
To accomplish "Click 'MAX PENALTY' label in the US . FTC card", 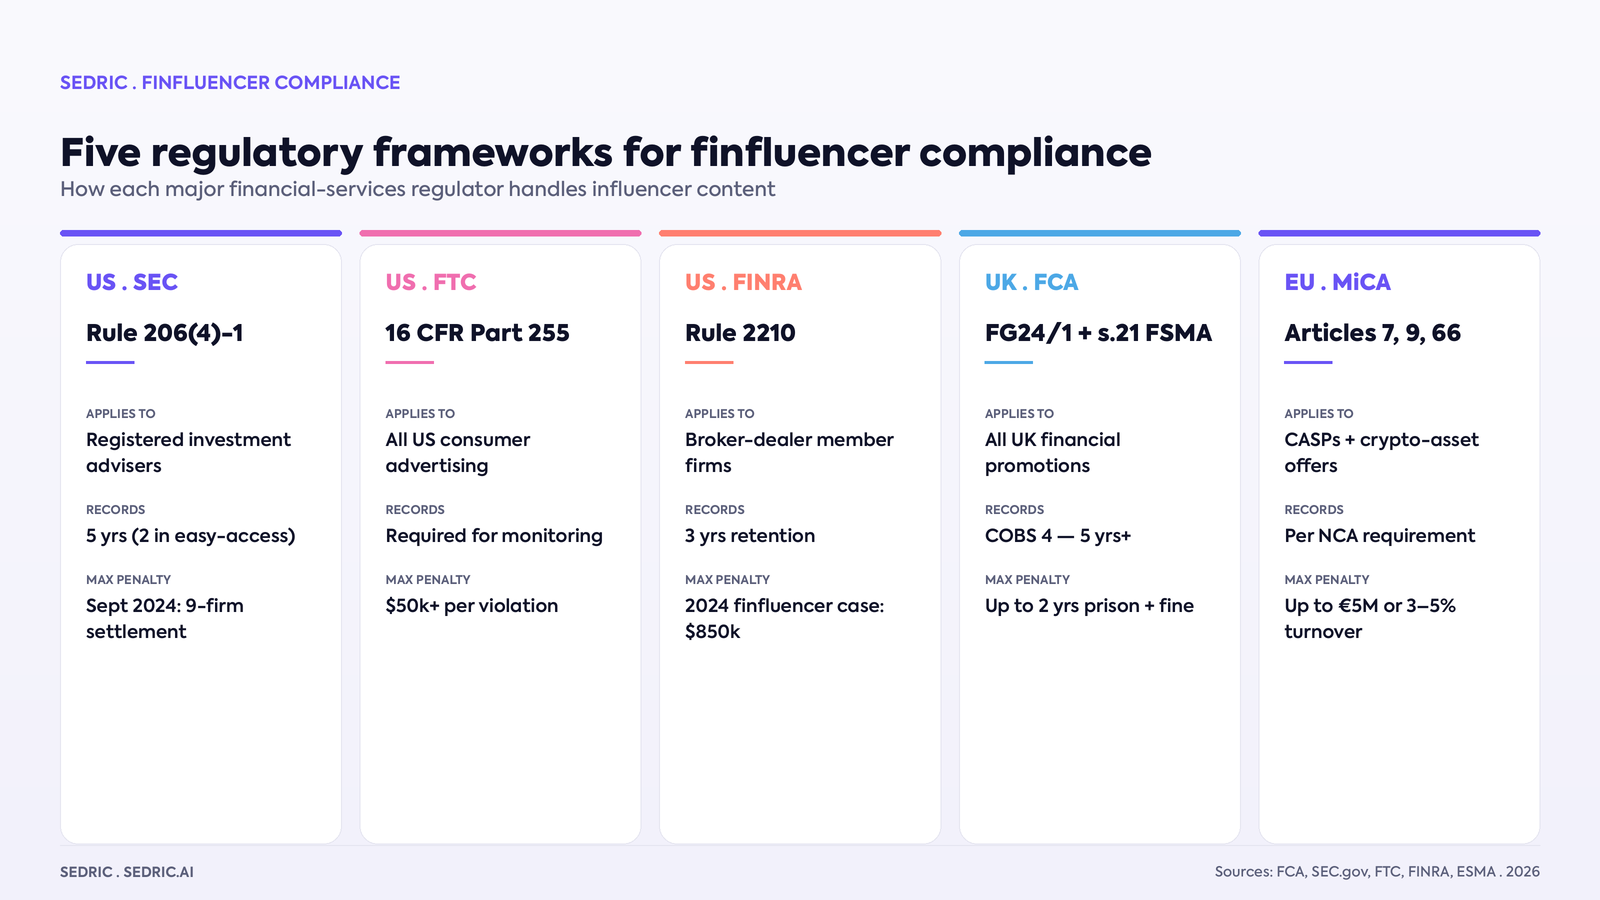I will pyautogui.click(x=428, y=580).
